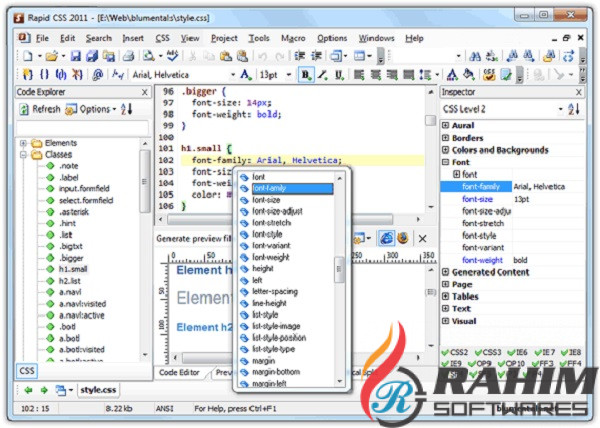Click Internet Explorer preview icon
Viewport: 600px width, 428px height.
[x=386, y=238]
